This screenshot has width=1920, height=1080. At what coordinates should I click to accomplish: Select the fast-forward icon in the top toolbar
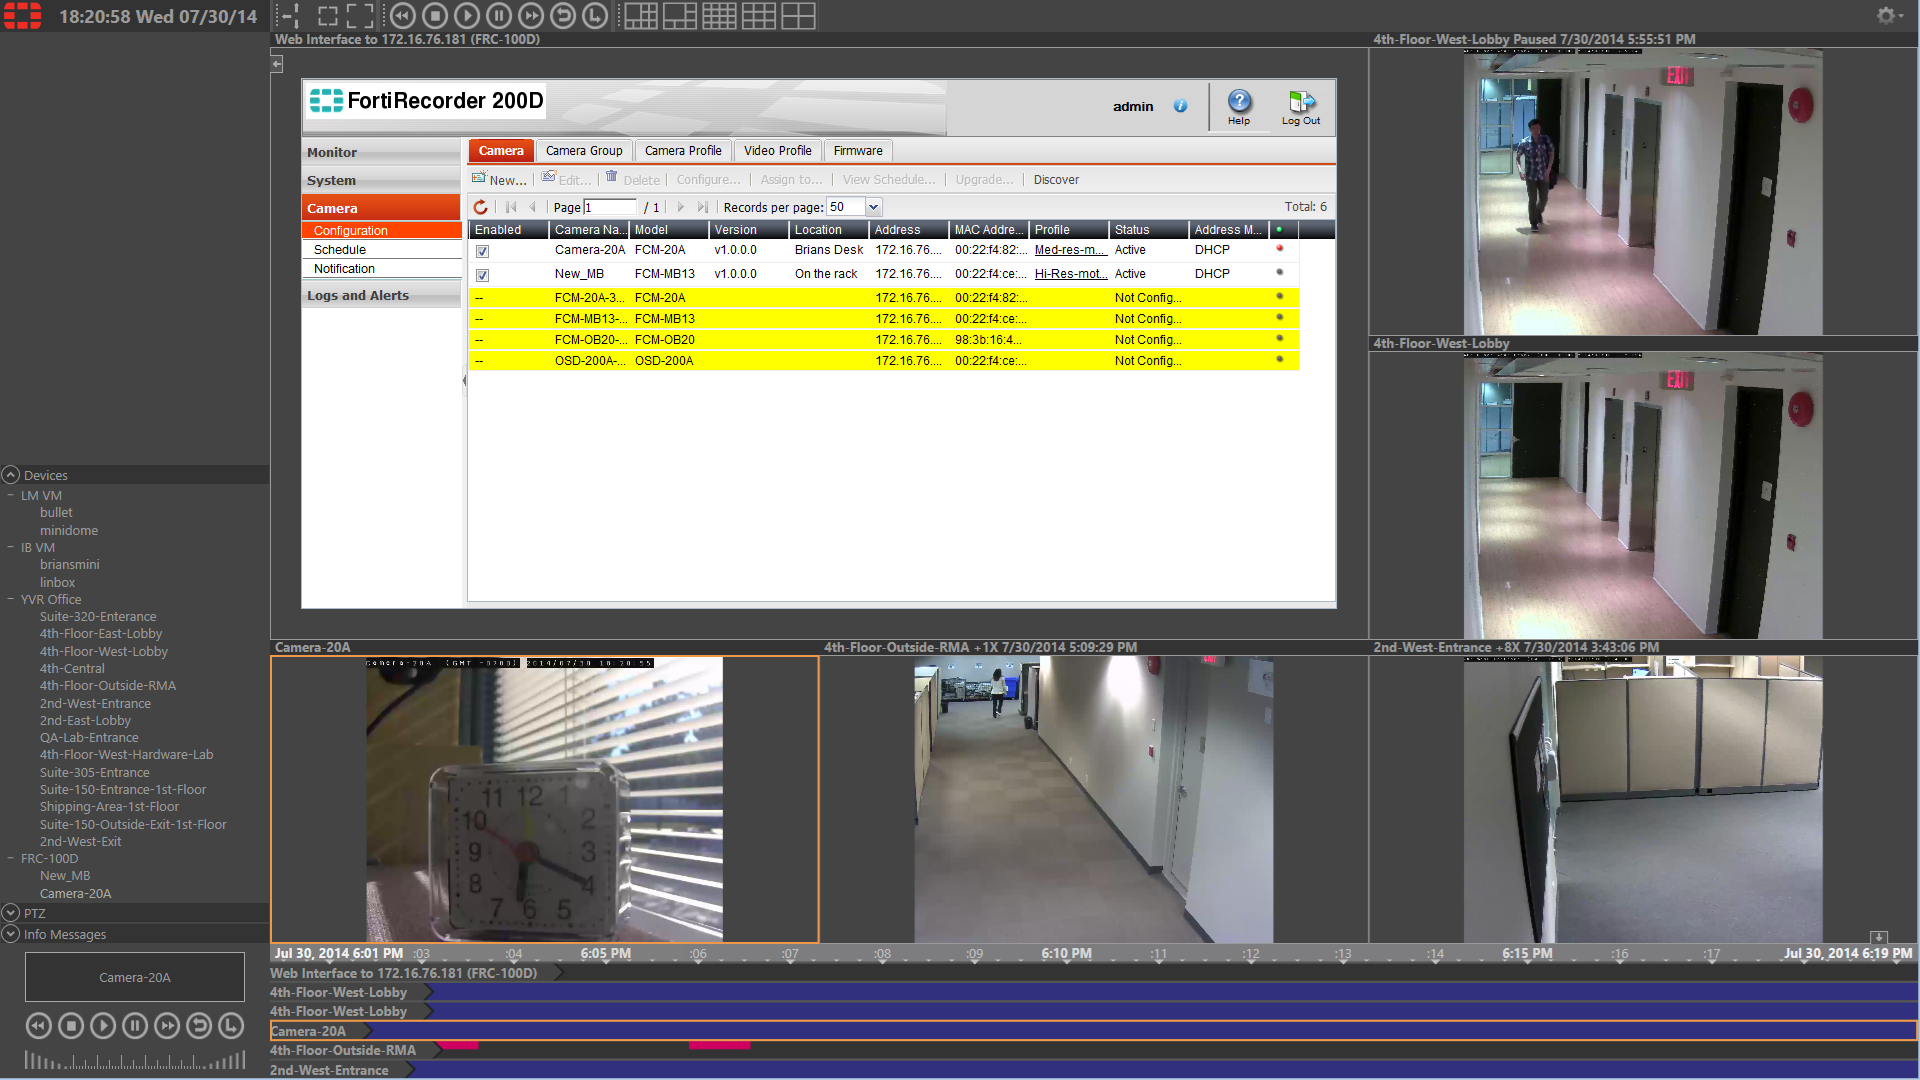click(531, 16)
